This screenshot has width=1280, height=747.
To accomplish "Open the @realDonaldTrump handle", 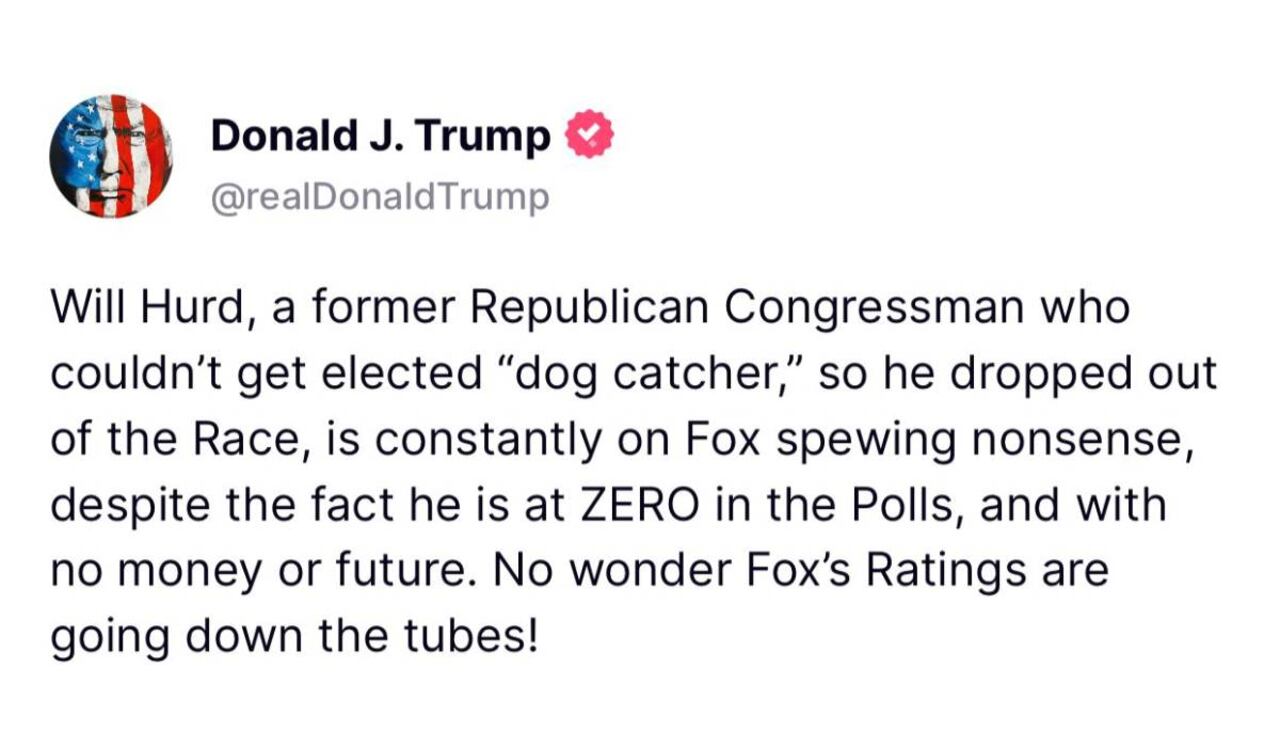I will tap(380, 197).
